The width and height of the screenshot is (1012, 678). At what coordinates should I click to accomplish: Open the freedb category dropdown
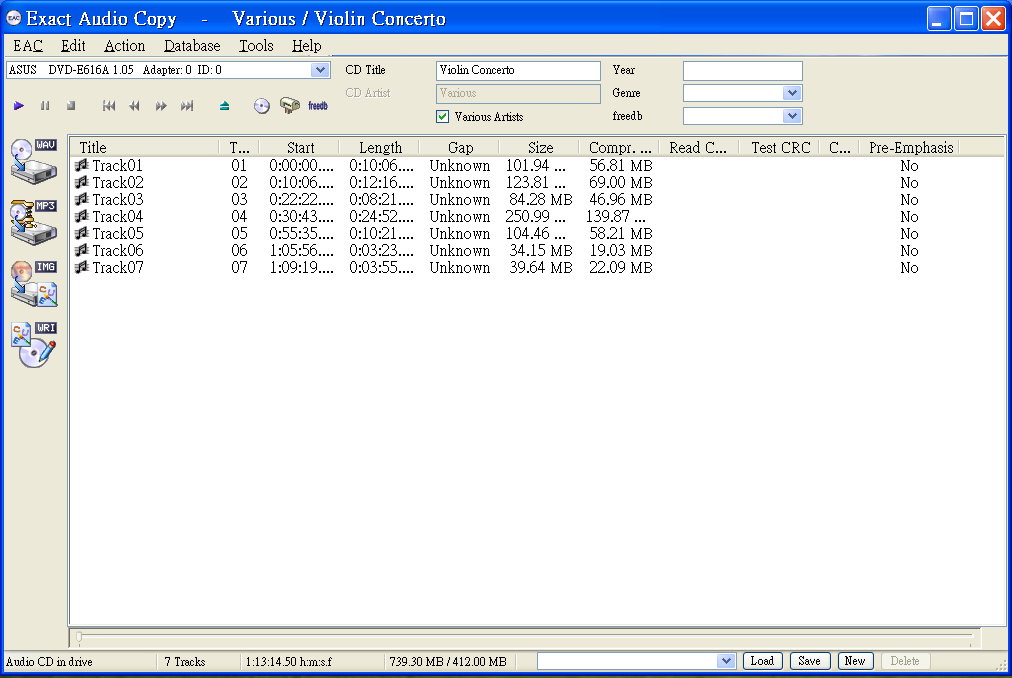pyautogui.click(x=792, y=116)
